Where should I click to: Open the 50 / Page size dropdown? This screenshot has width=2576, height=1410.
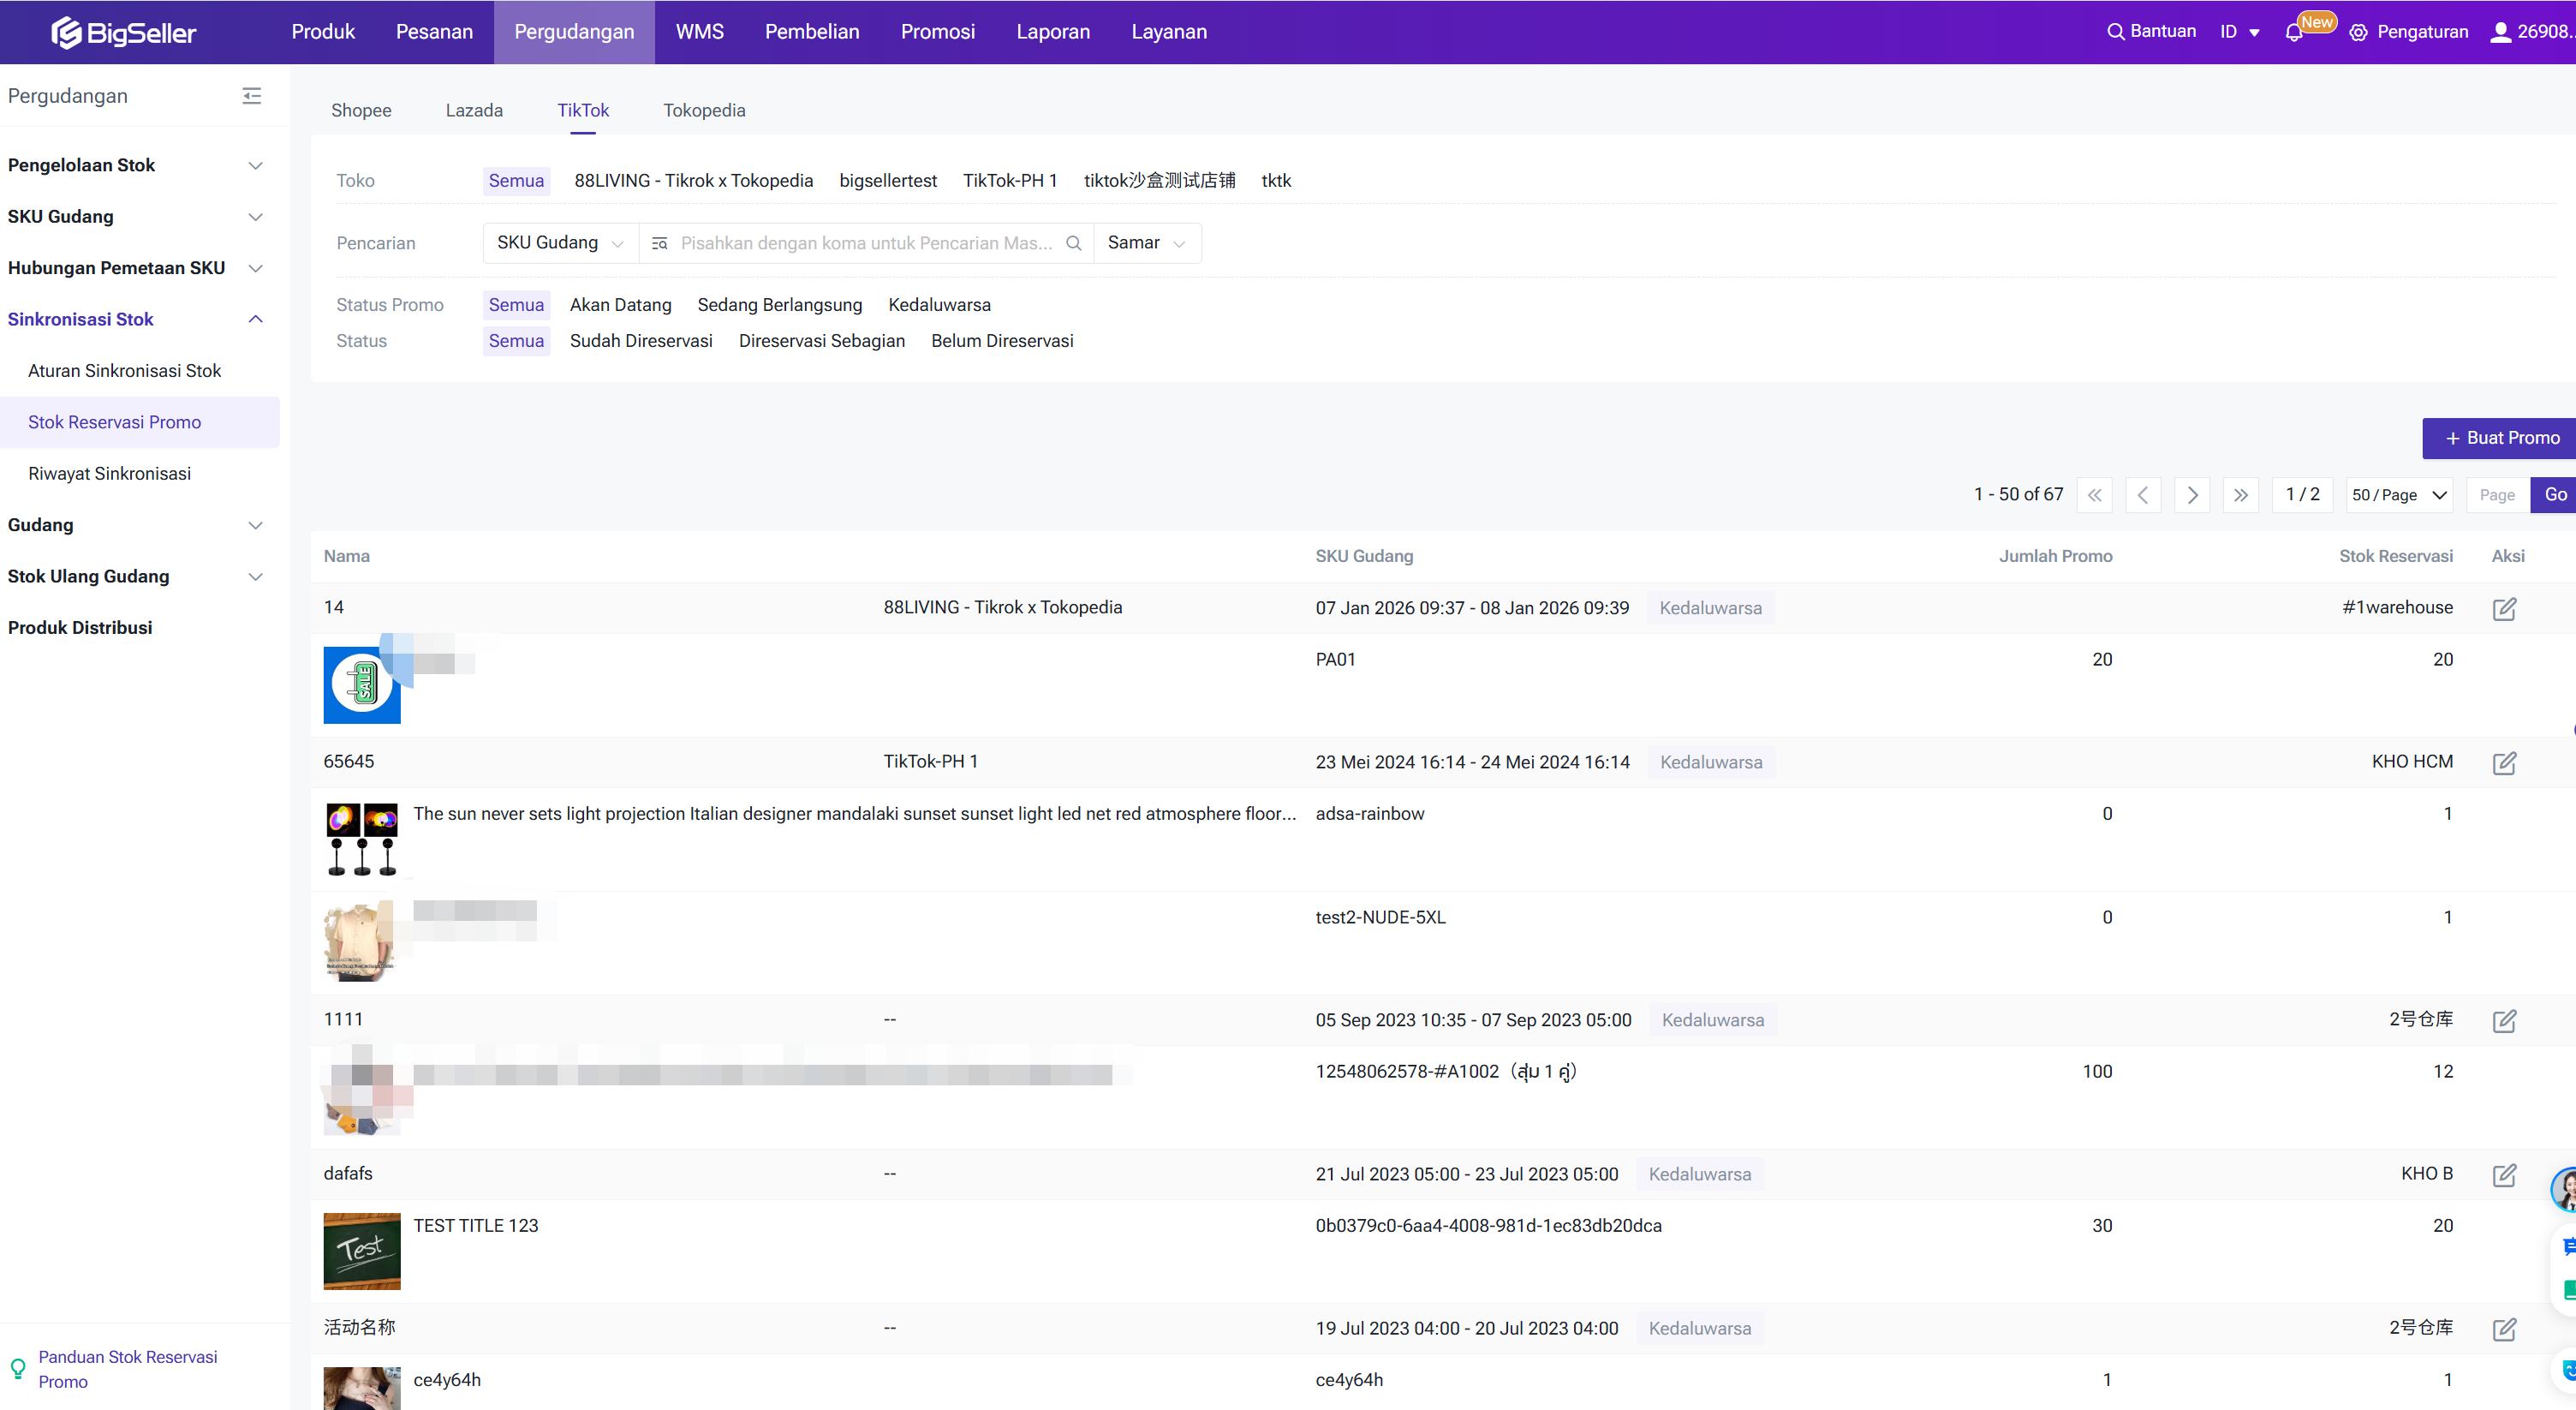click(x=2398, y=495)
